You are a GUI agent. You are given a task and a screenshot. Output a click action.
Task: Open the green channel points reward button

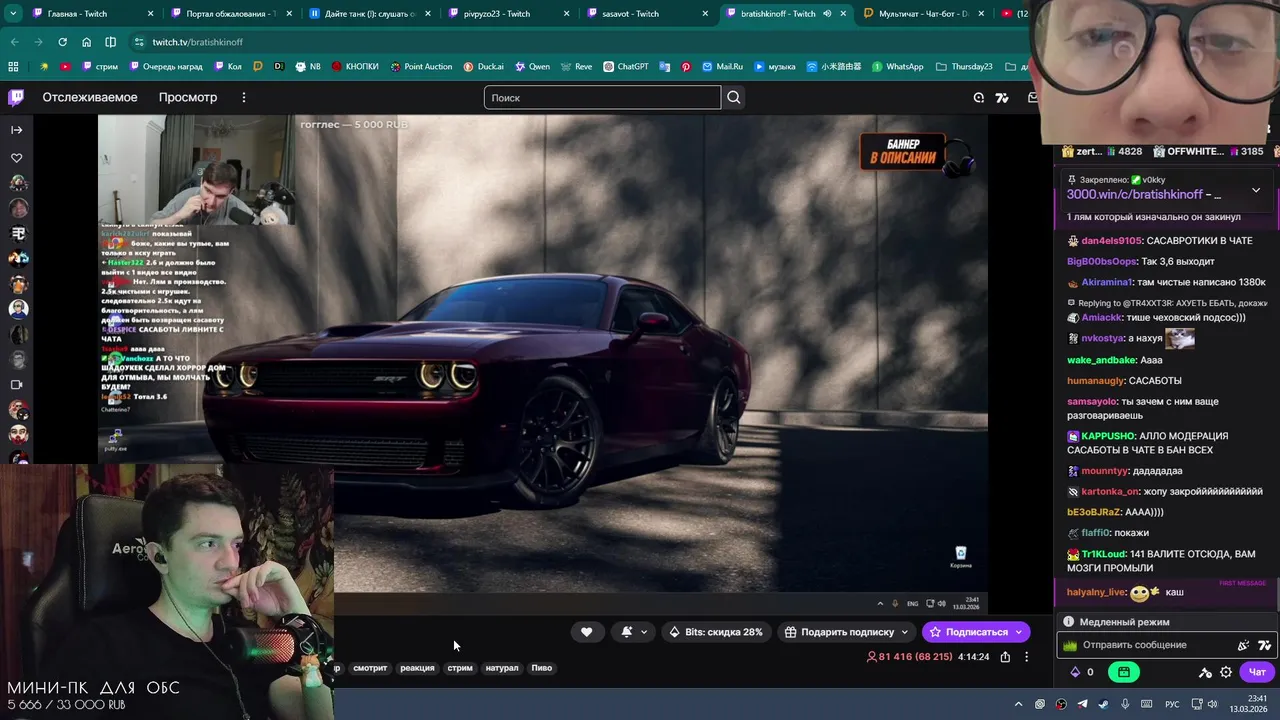pos(1124,672)
